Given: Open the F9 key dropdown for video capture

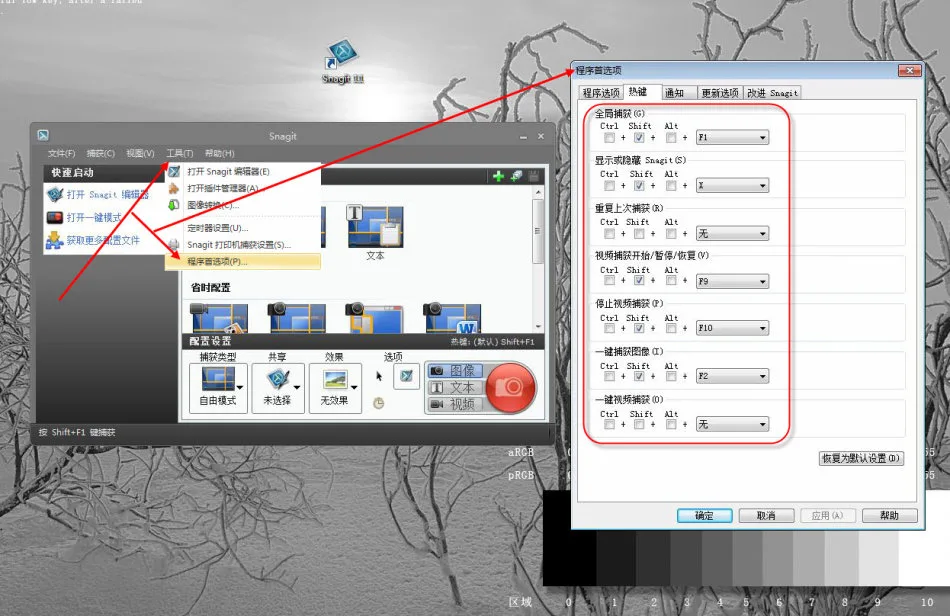Looking at the screenshot, I should pos(732,281).
